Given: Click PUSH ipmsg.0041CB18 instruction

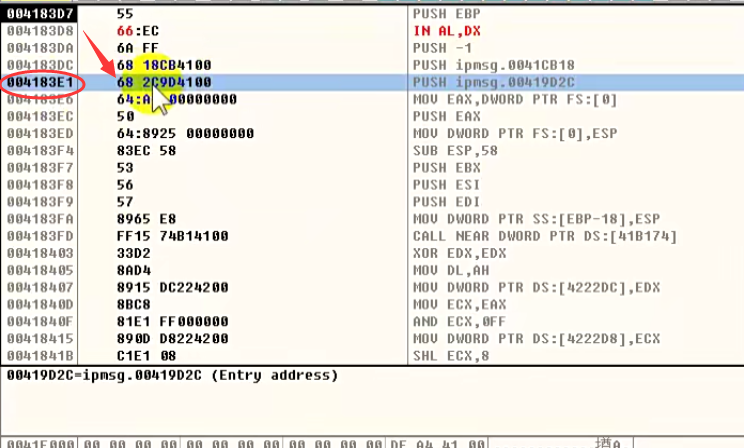Looking at the screenshot, I should click(494, 65).
